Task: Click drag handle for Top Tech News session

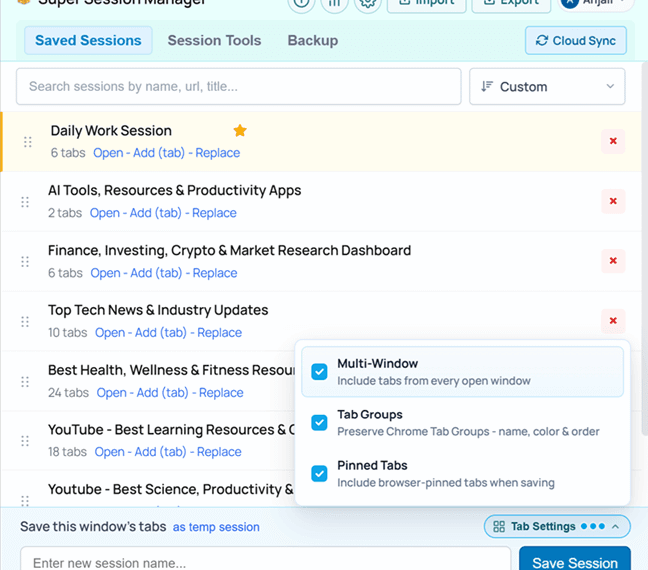Action: click(x=25, y=322)
